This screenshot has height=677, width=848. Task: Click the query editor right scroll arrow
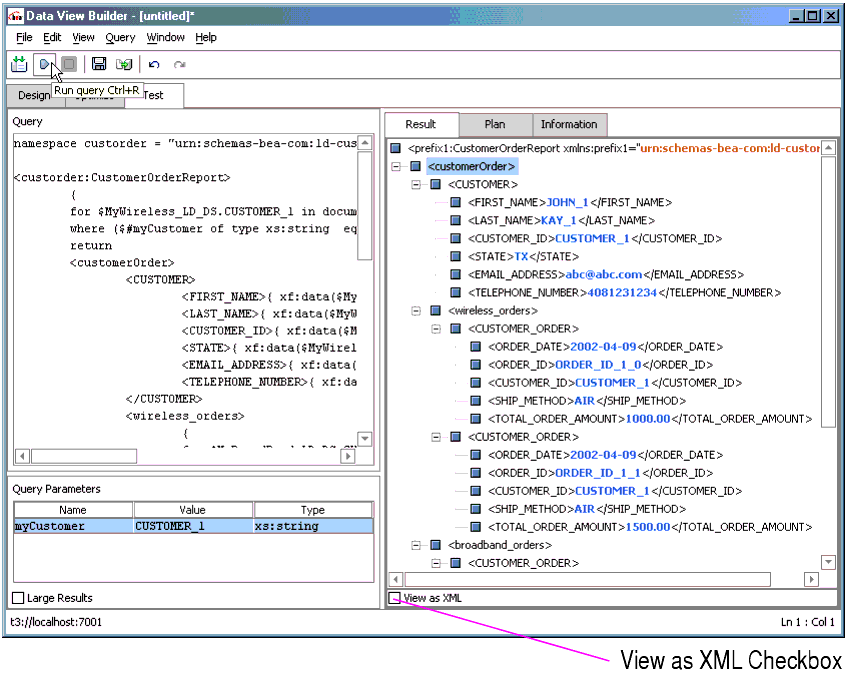pos(348,456)
